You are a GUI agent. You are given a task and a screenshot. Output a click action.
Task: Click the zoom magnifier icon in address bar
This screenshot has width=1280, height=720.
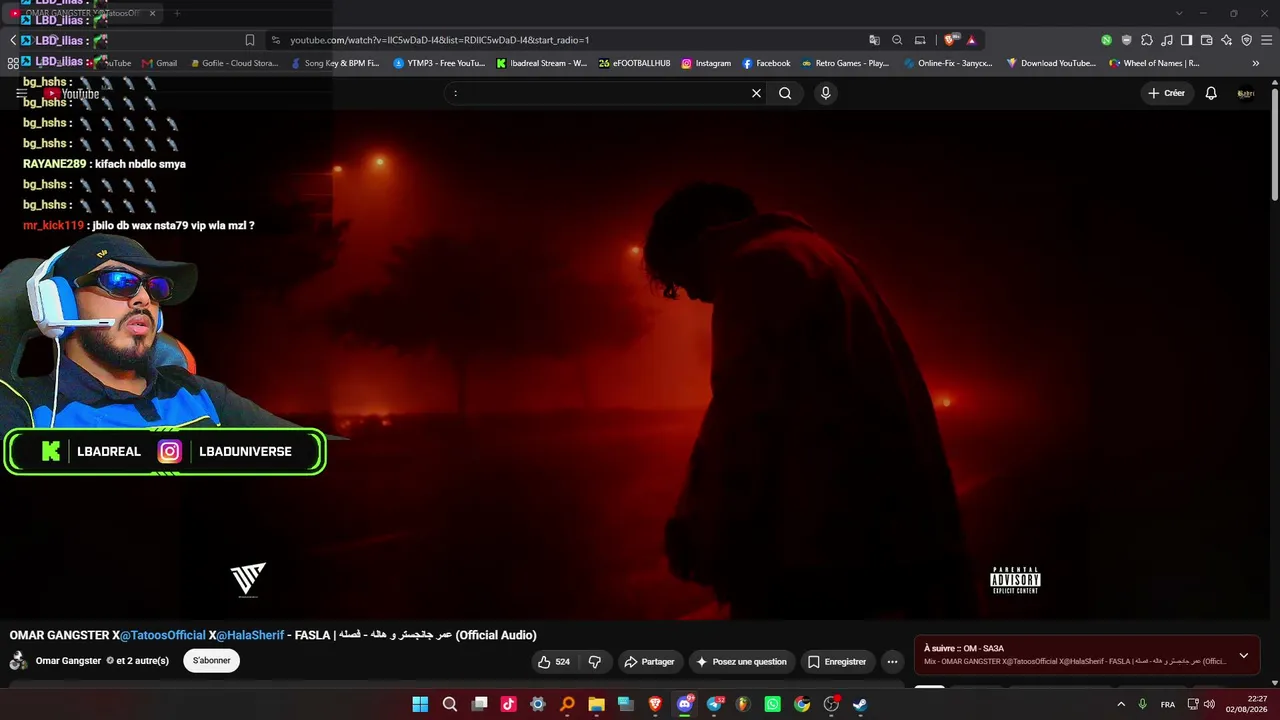point(897,40)
